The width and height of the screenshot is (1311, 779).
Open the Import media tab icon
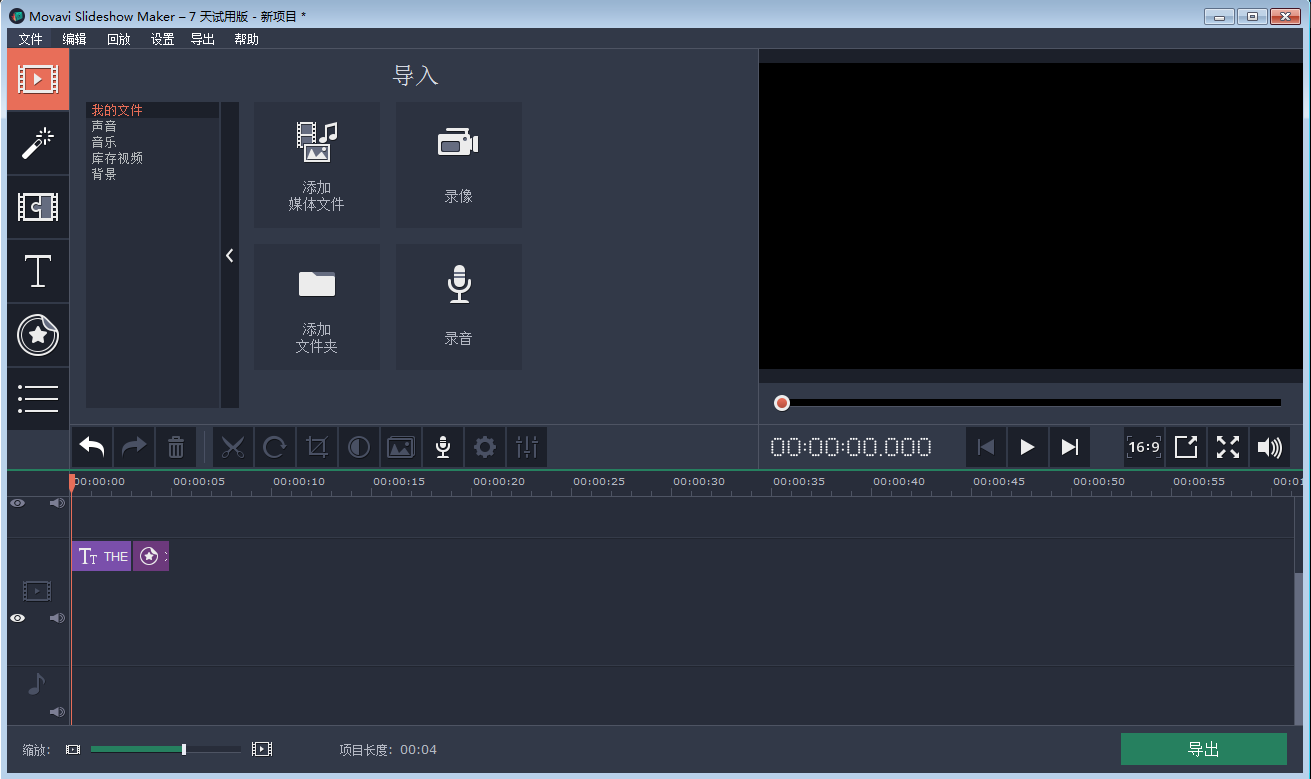38,79
